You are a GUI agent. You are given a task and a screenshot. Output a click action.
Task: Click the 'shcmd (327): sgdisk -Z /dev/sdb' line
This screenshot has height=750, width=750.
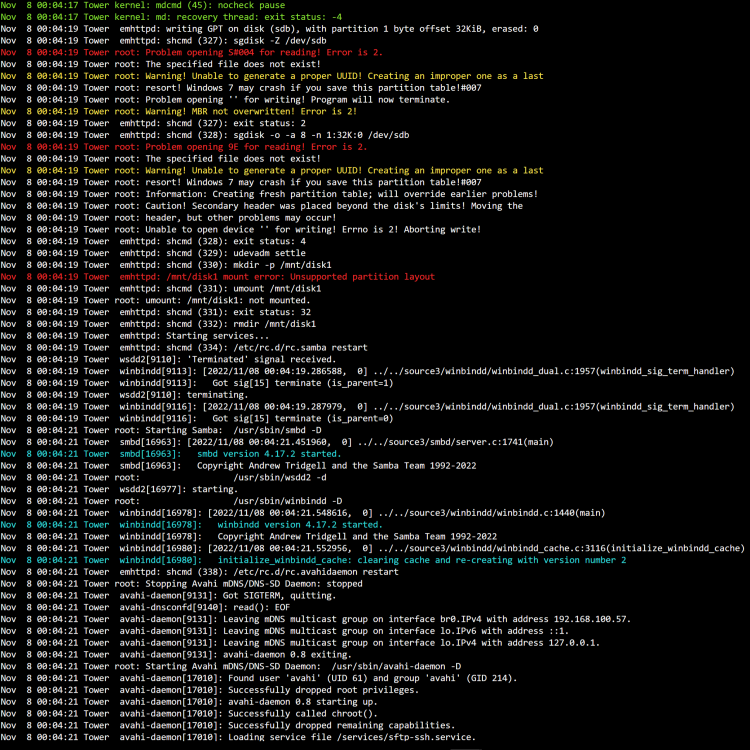[164, 41]
